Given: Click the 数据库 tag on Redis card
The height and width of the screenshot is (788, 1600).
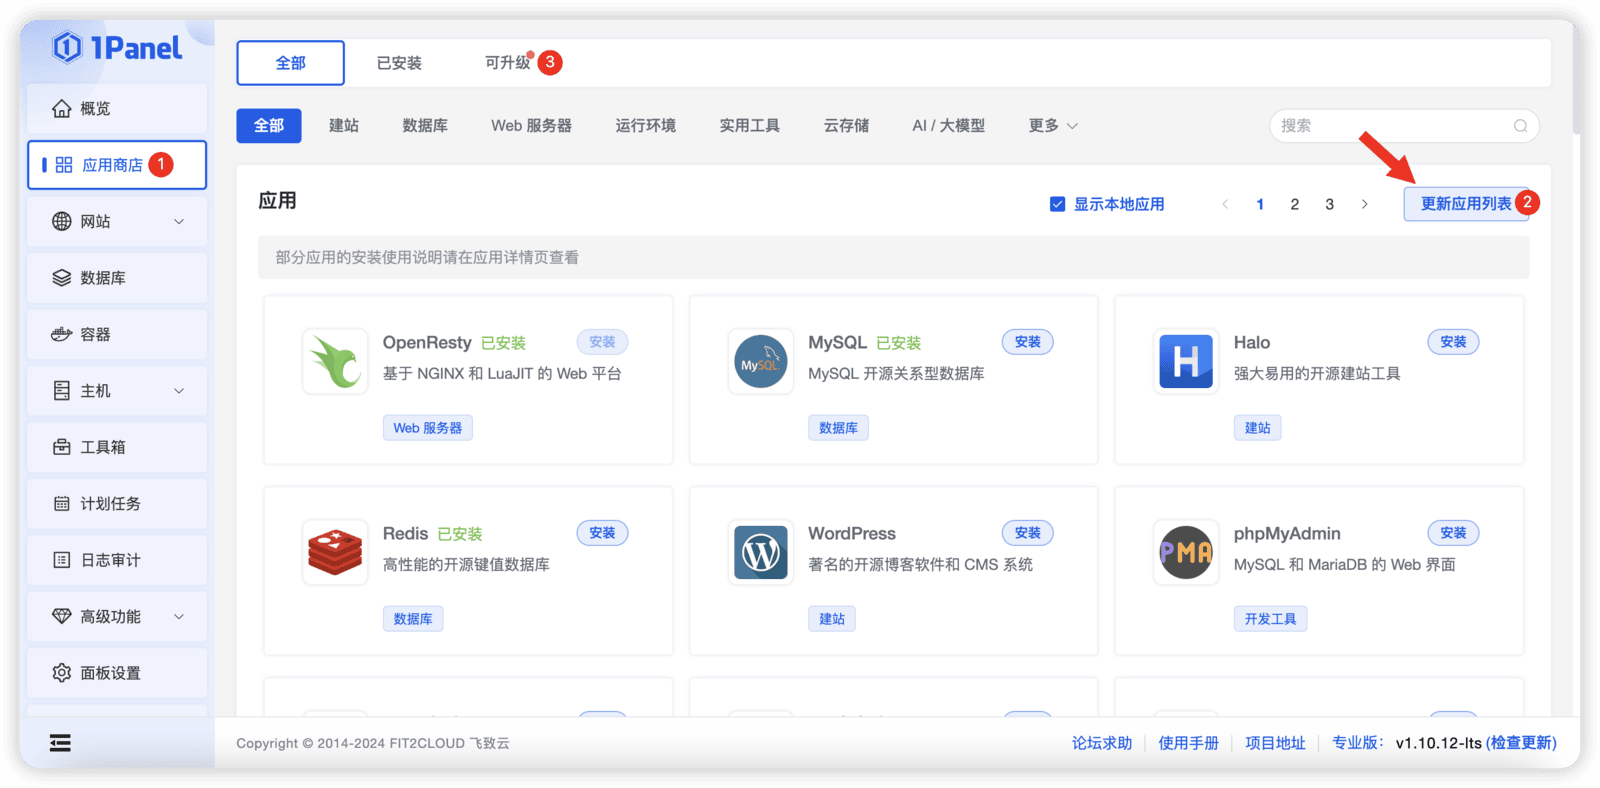Looking at the screenshot, I should click(x=413, y=619).
